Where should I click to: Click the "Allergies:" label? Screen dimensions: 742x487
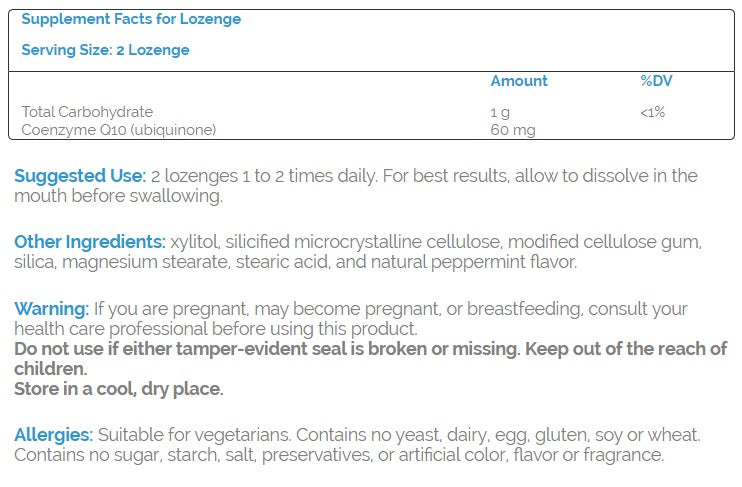[54, 435]
